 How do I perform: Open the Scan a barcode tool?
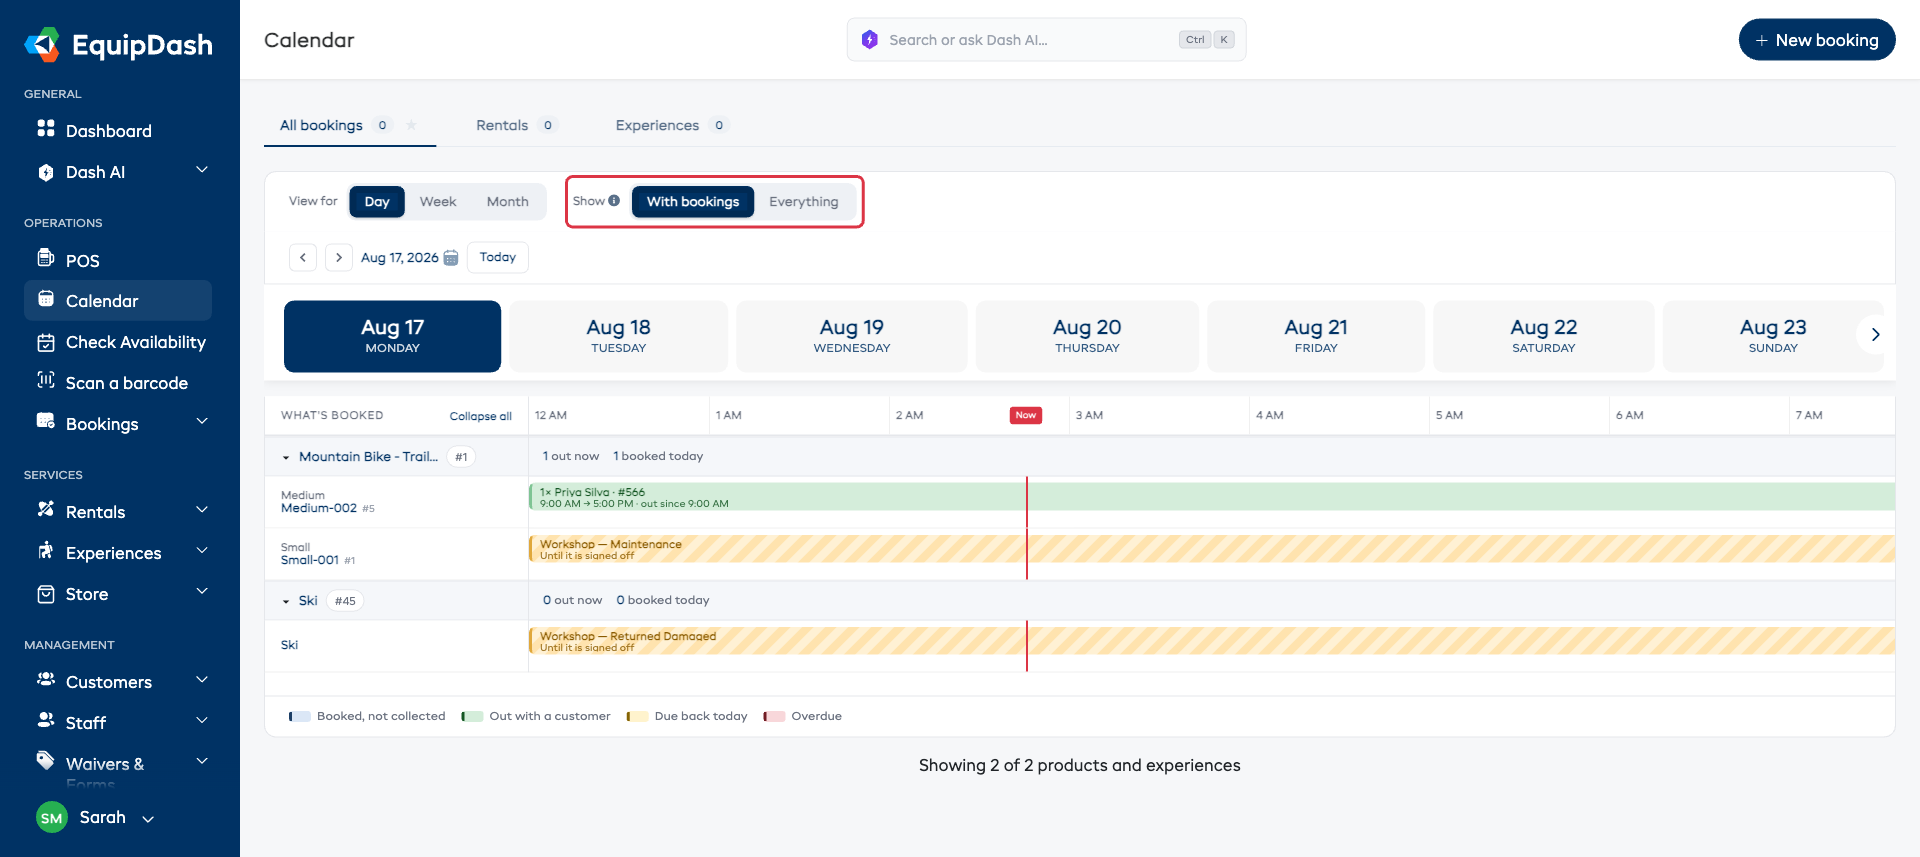click(118, 383)
